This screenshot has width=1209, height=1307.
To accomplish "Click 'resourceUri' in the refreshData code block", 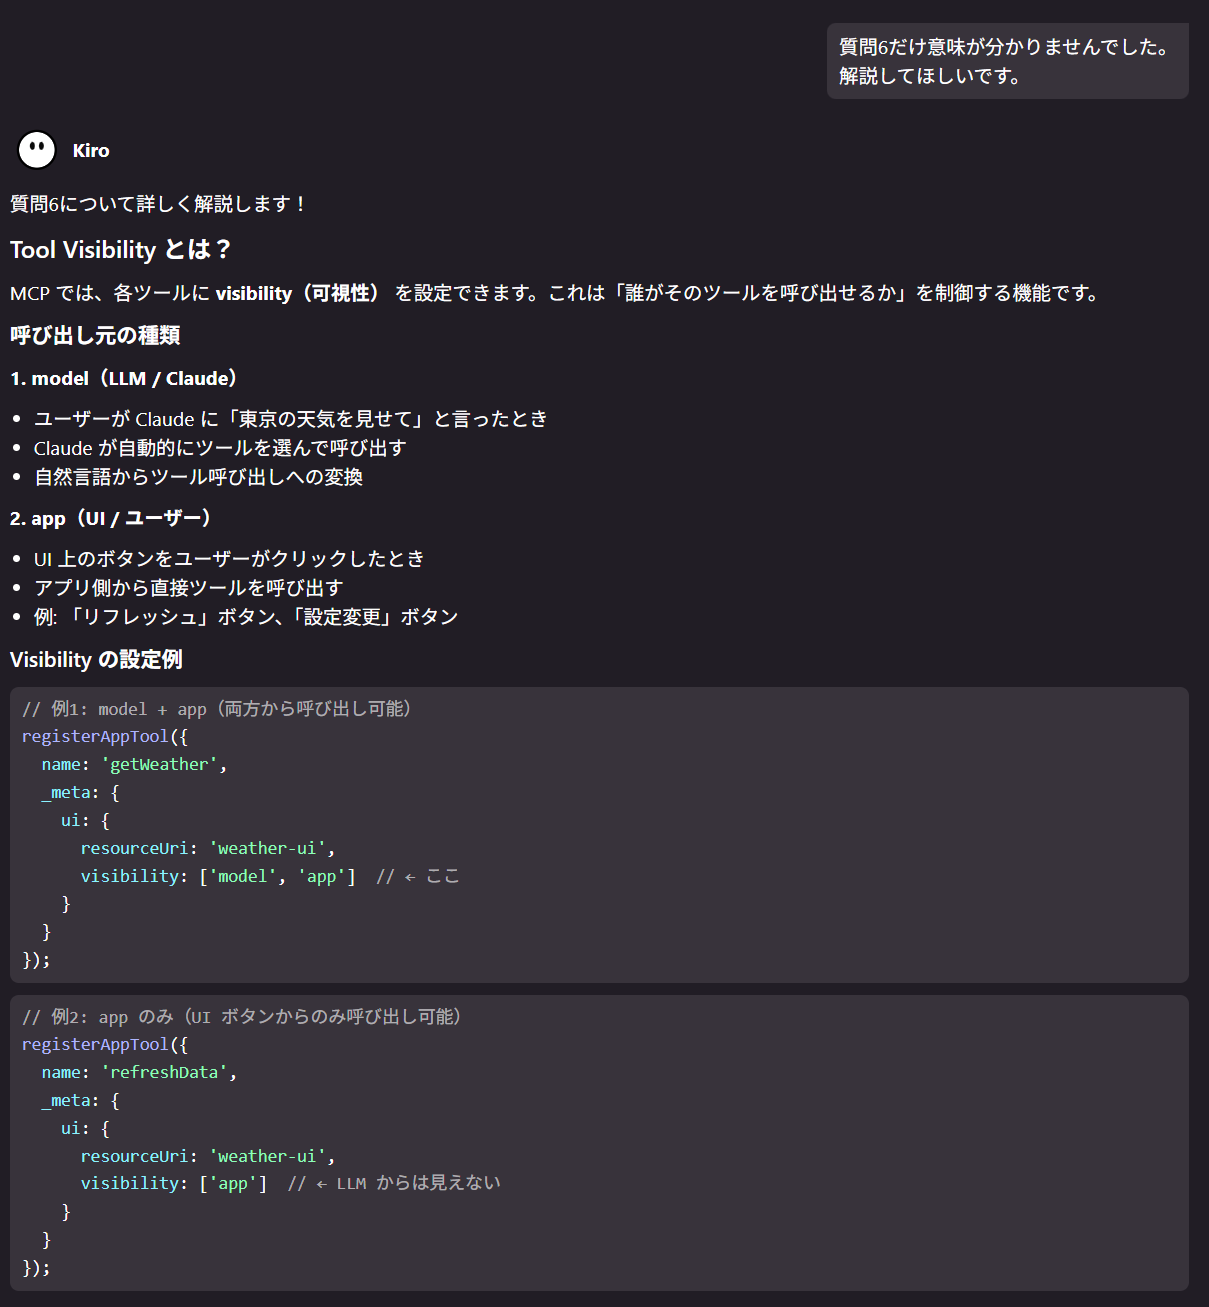I will pos(135,1156).
